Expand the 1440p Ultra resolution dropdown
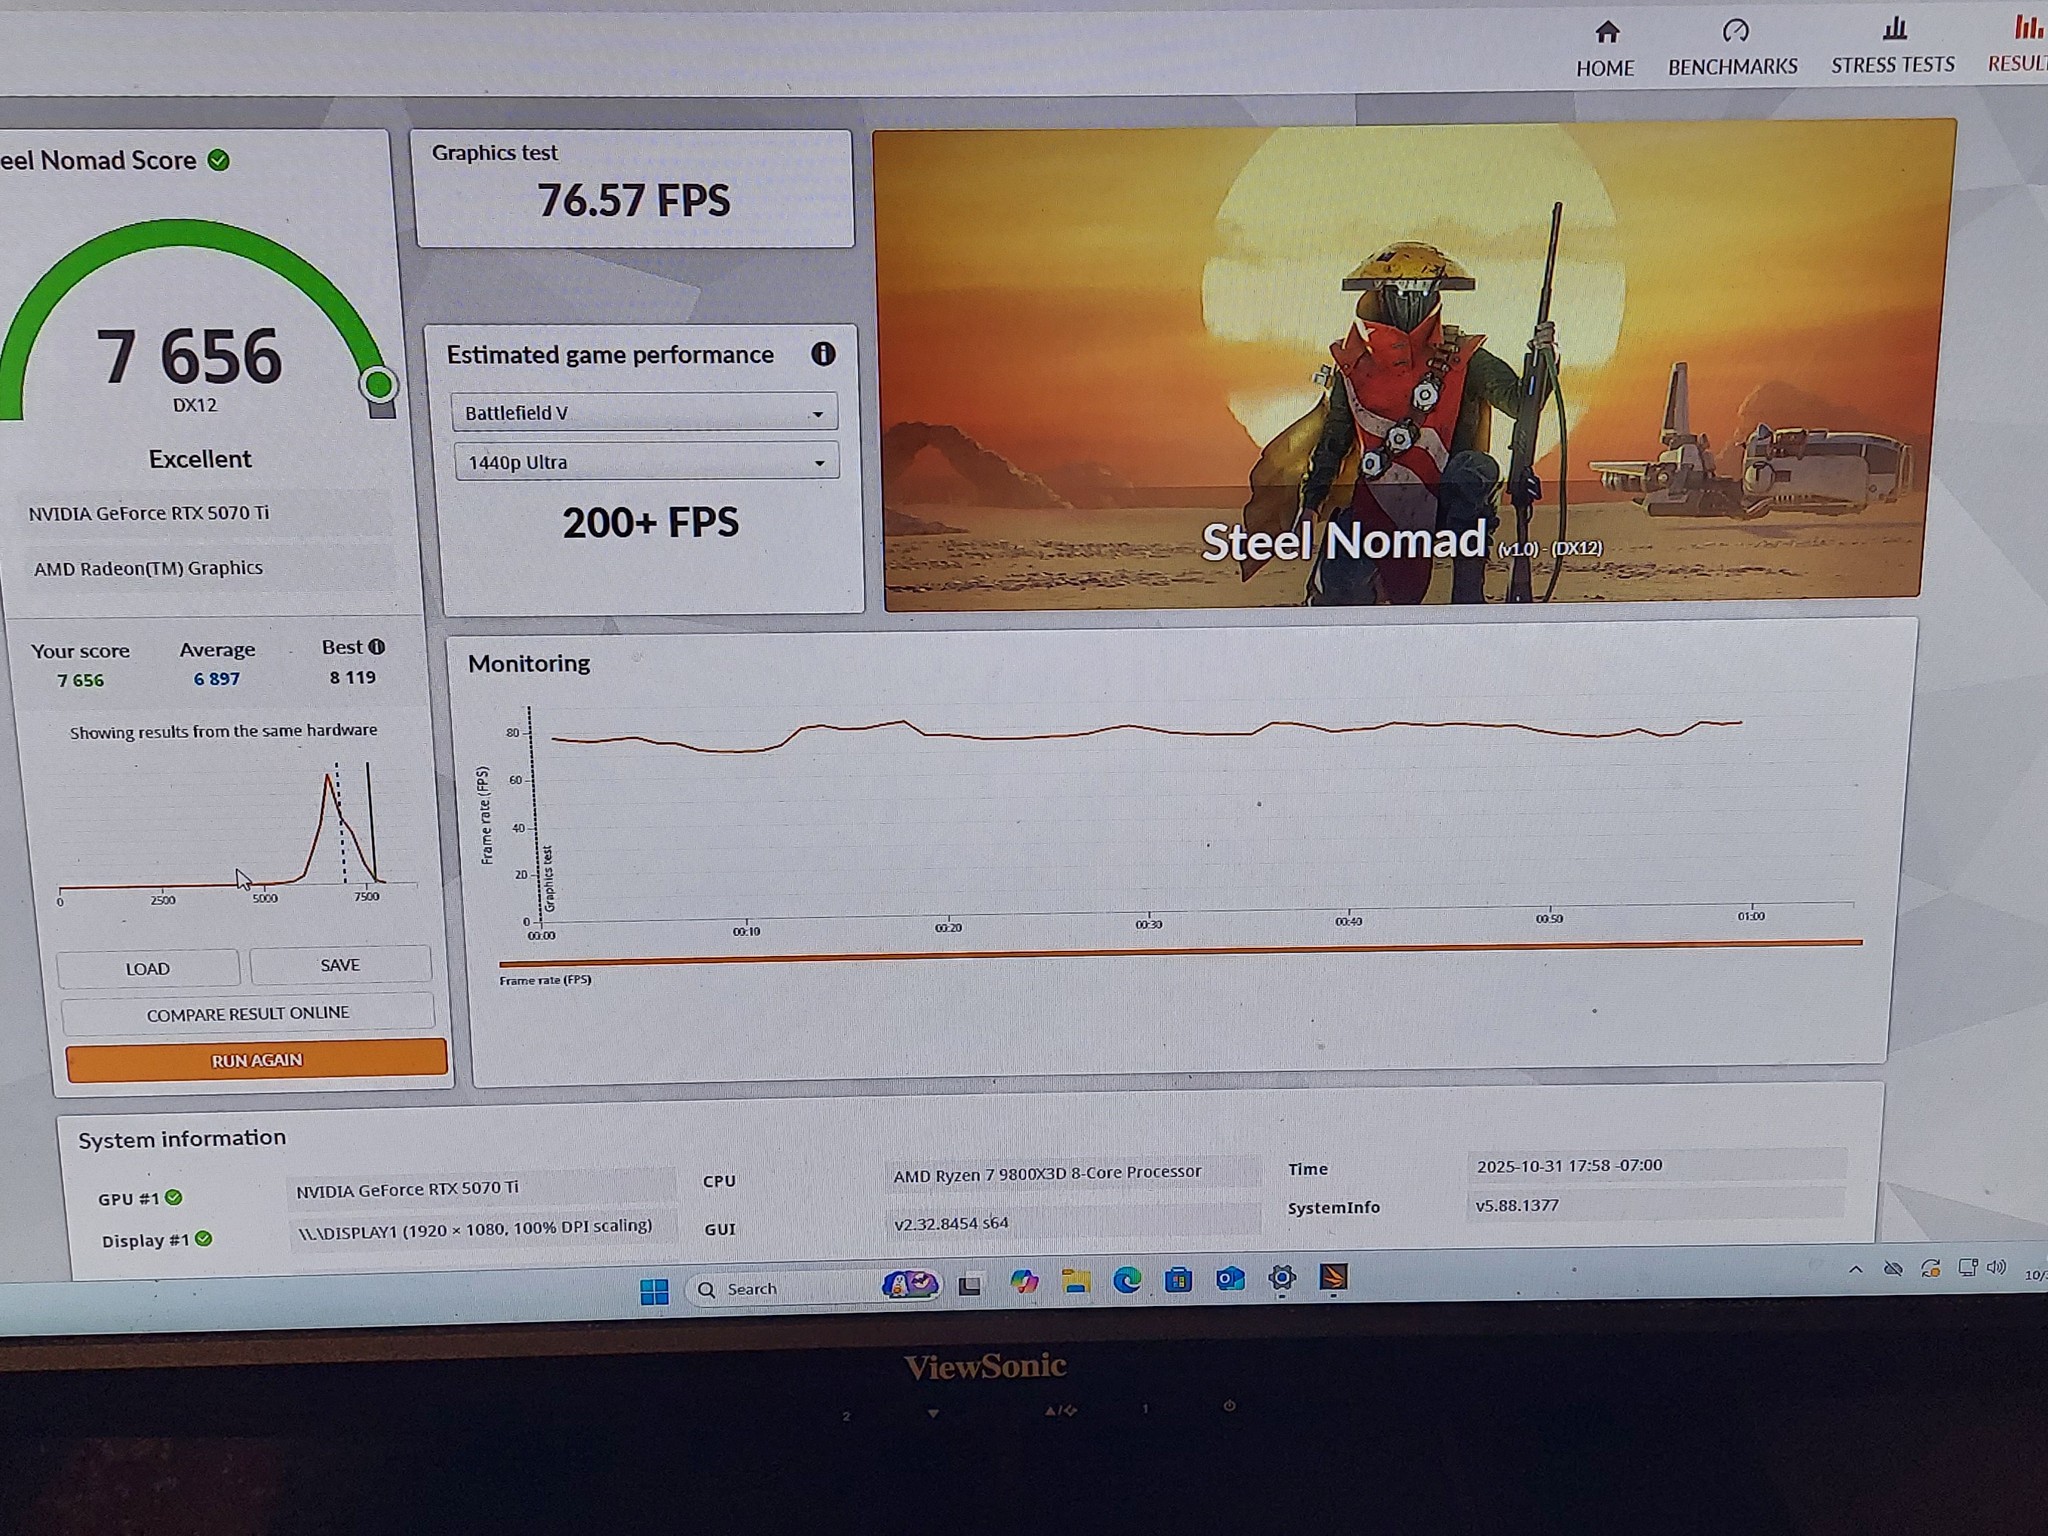The image size is (2048, 1536). pyautogui.click(x=646, y=462)
